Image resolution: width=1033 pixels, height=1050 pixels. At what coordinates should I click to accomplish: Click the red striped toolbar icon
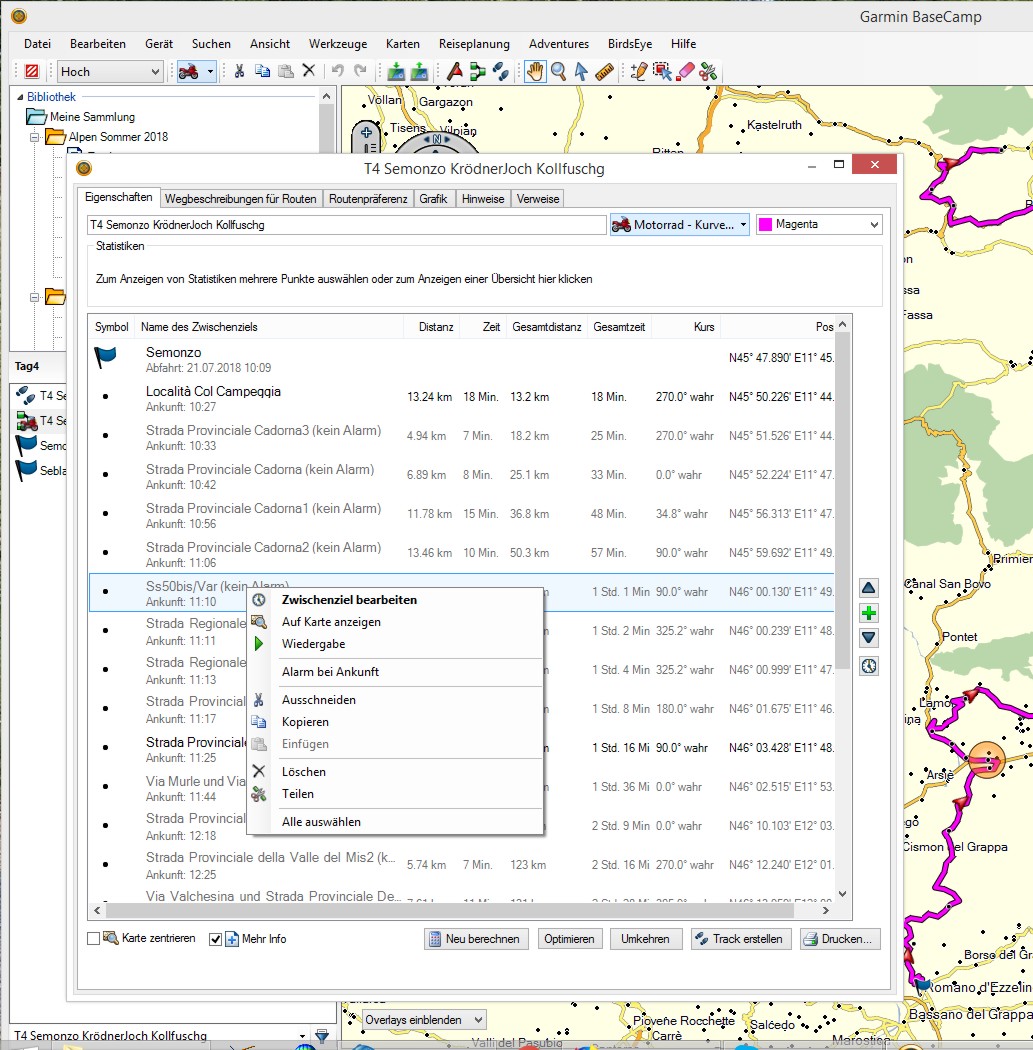[x=31, y=71]
